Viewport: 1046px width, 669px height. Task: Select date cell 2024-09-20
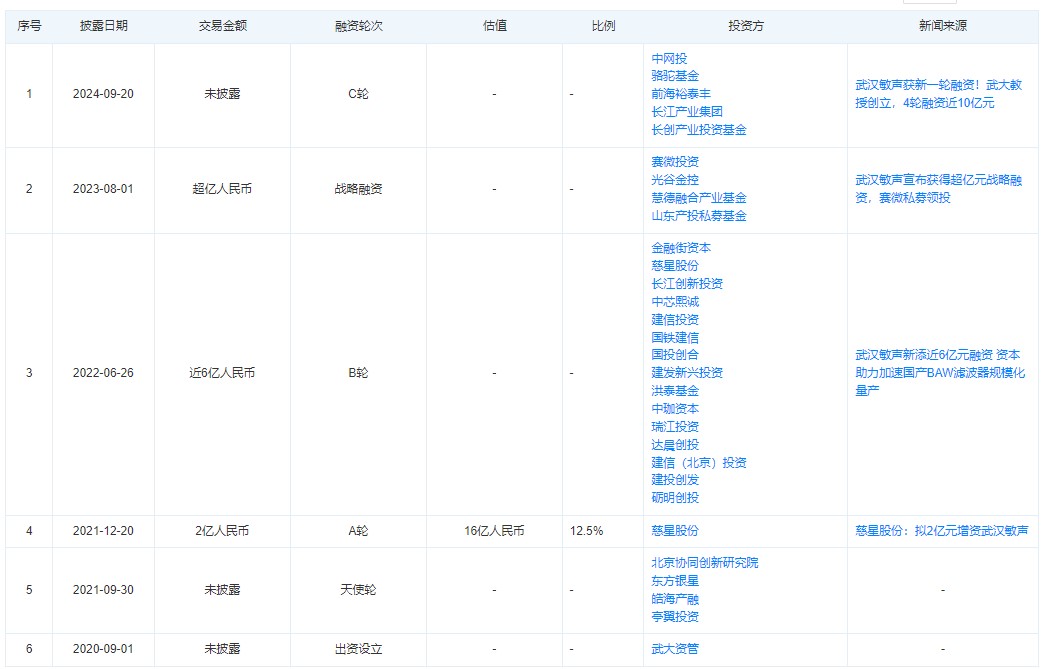[103, 94]
